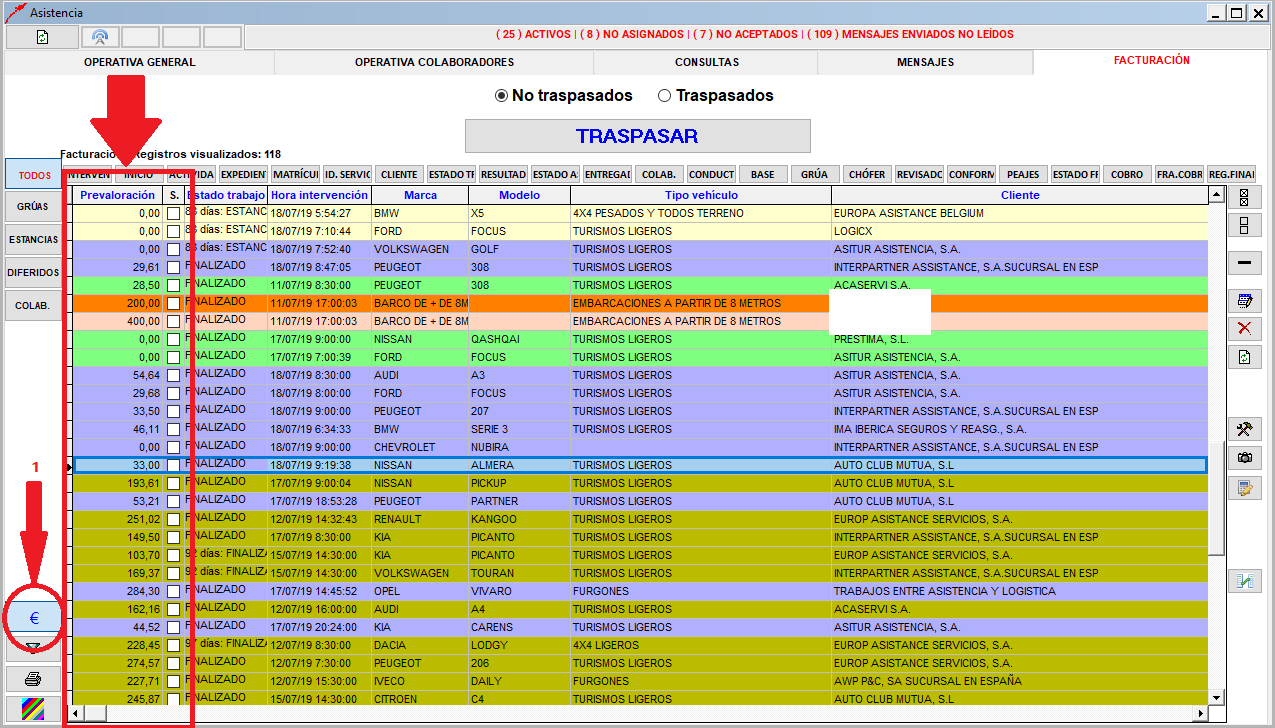Select the COLAB. side filter tab

click(33, 305)
